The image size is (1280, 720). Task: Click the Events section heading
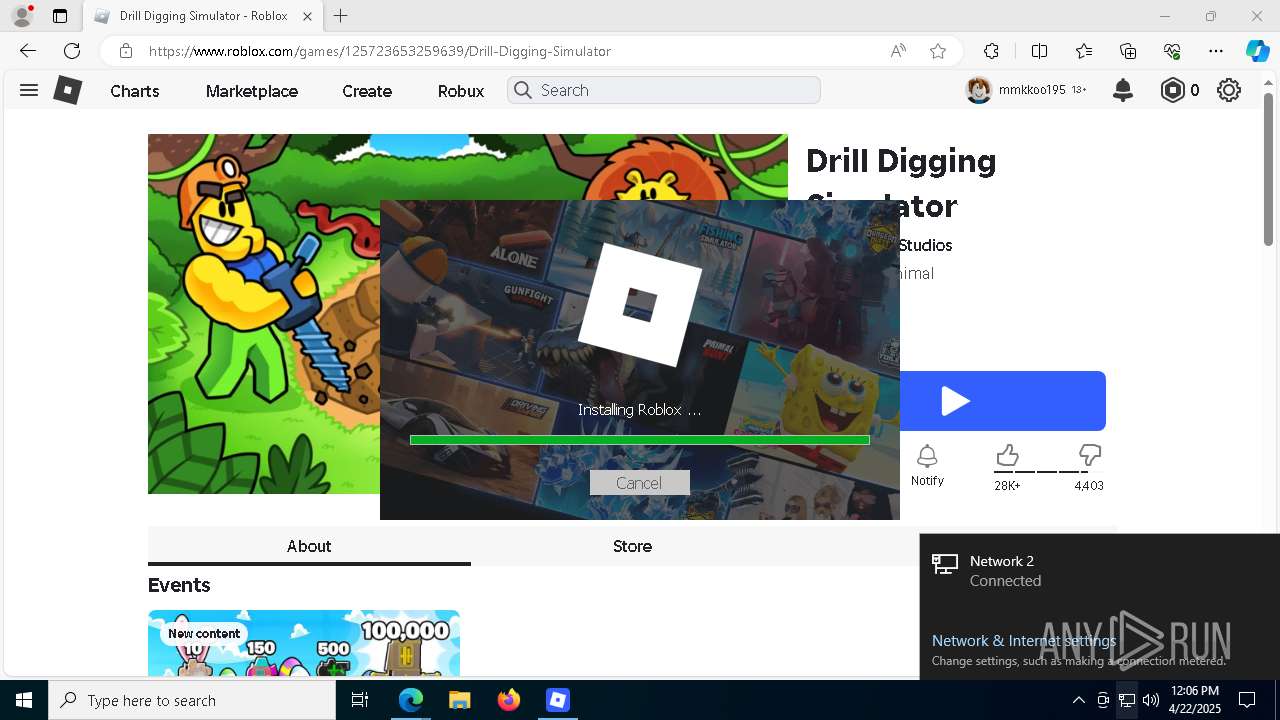point(179,585)
